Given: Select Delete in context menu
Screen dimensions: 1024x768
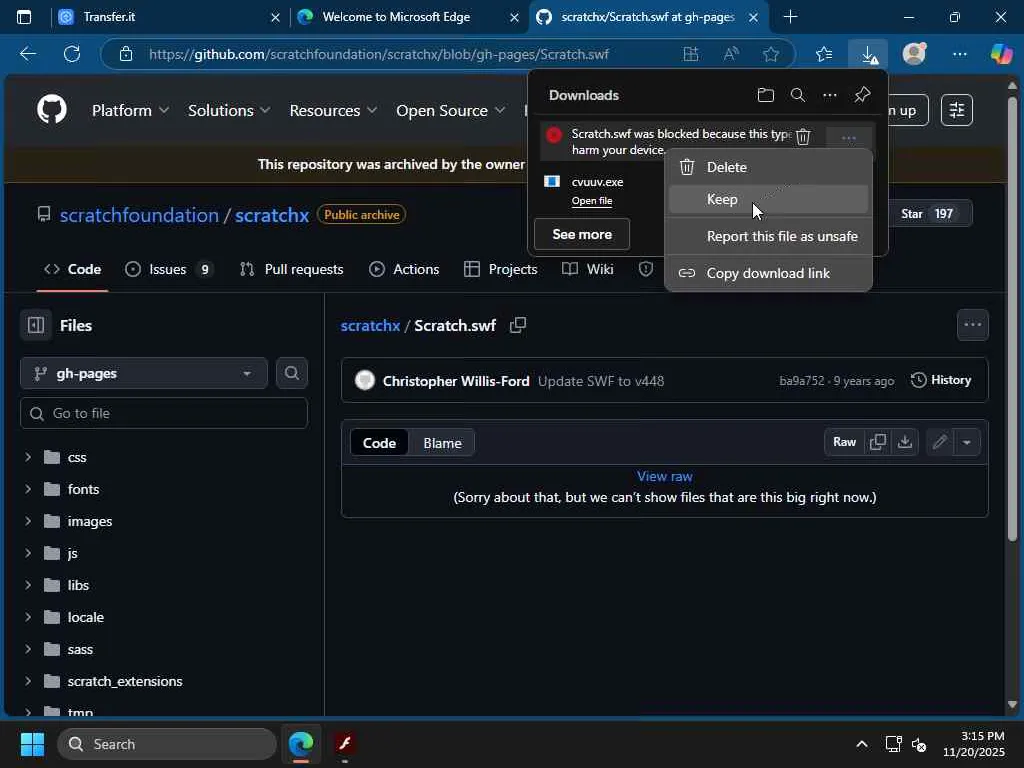Looking at the screenshot, I should pyautogui.click(x=768, y=167).
